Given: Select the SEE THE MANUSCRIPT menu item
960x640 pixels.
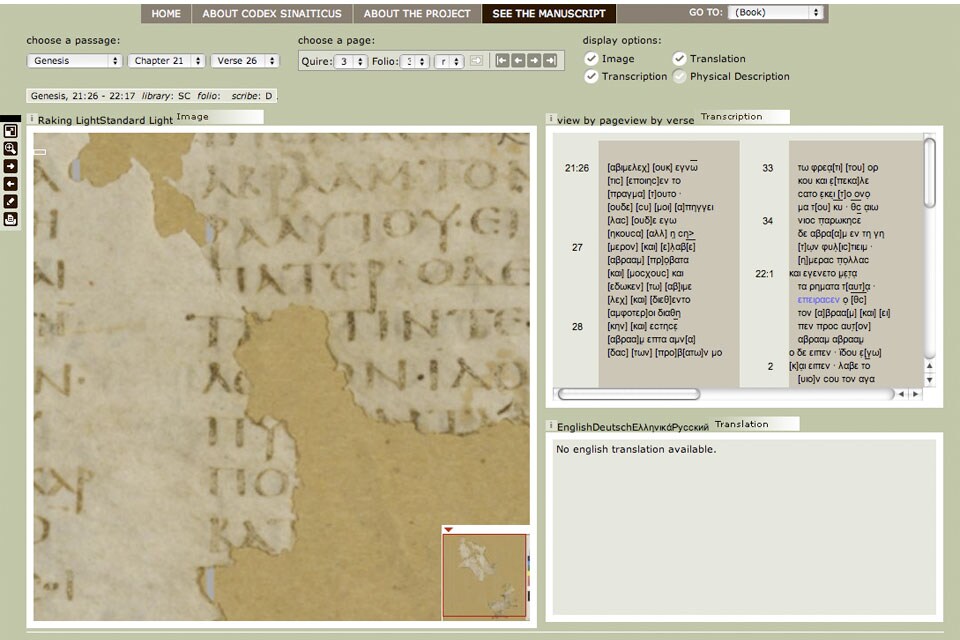Looking at the screenshot, I should pos(549,13).
